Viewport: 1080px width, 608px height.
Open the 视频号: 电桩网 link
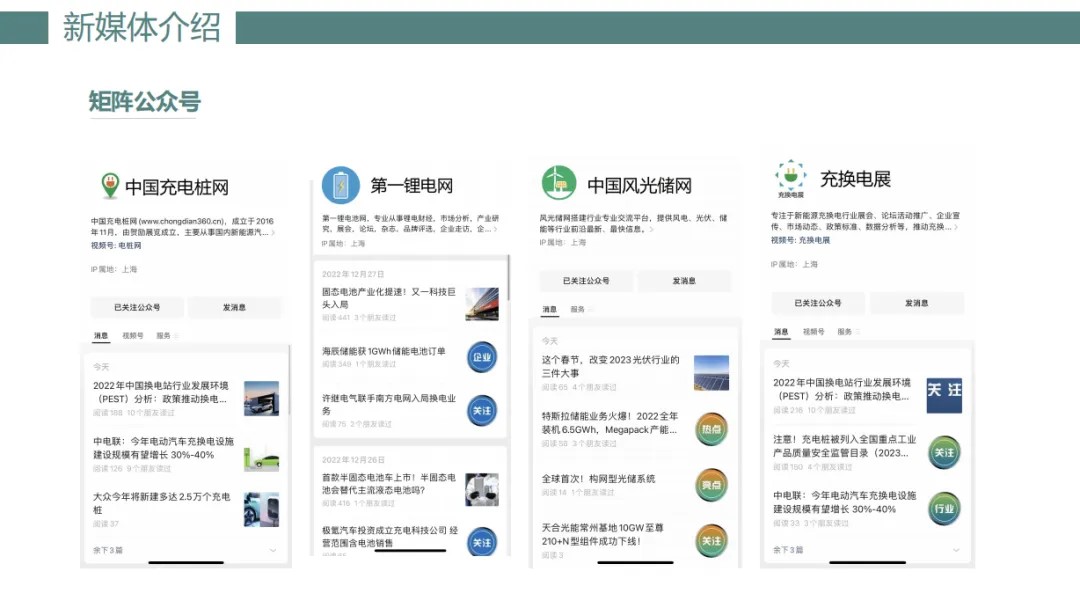coord(116,245)
